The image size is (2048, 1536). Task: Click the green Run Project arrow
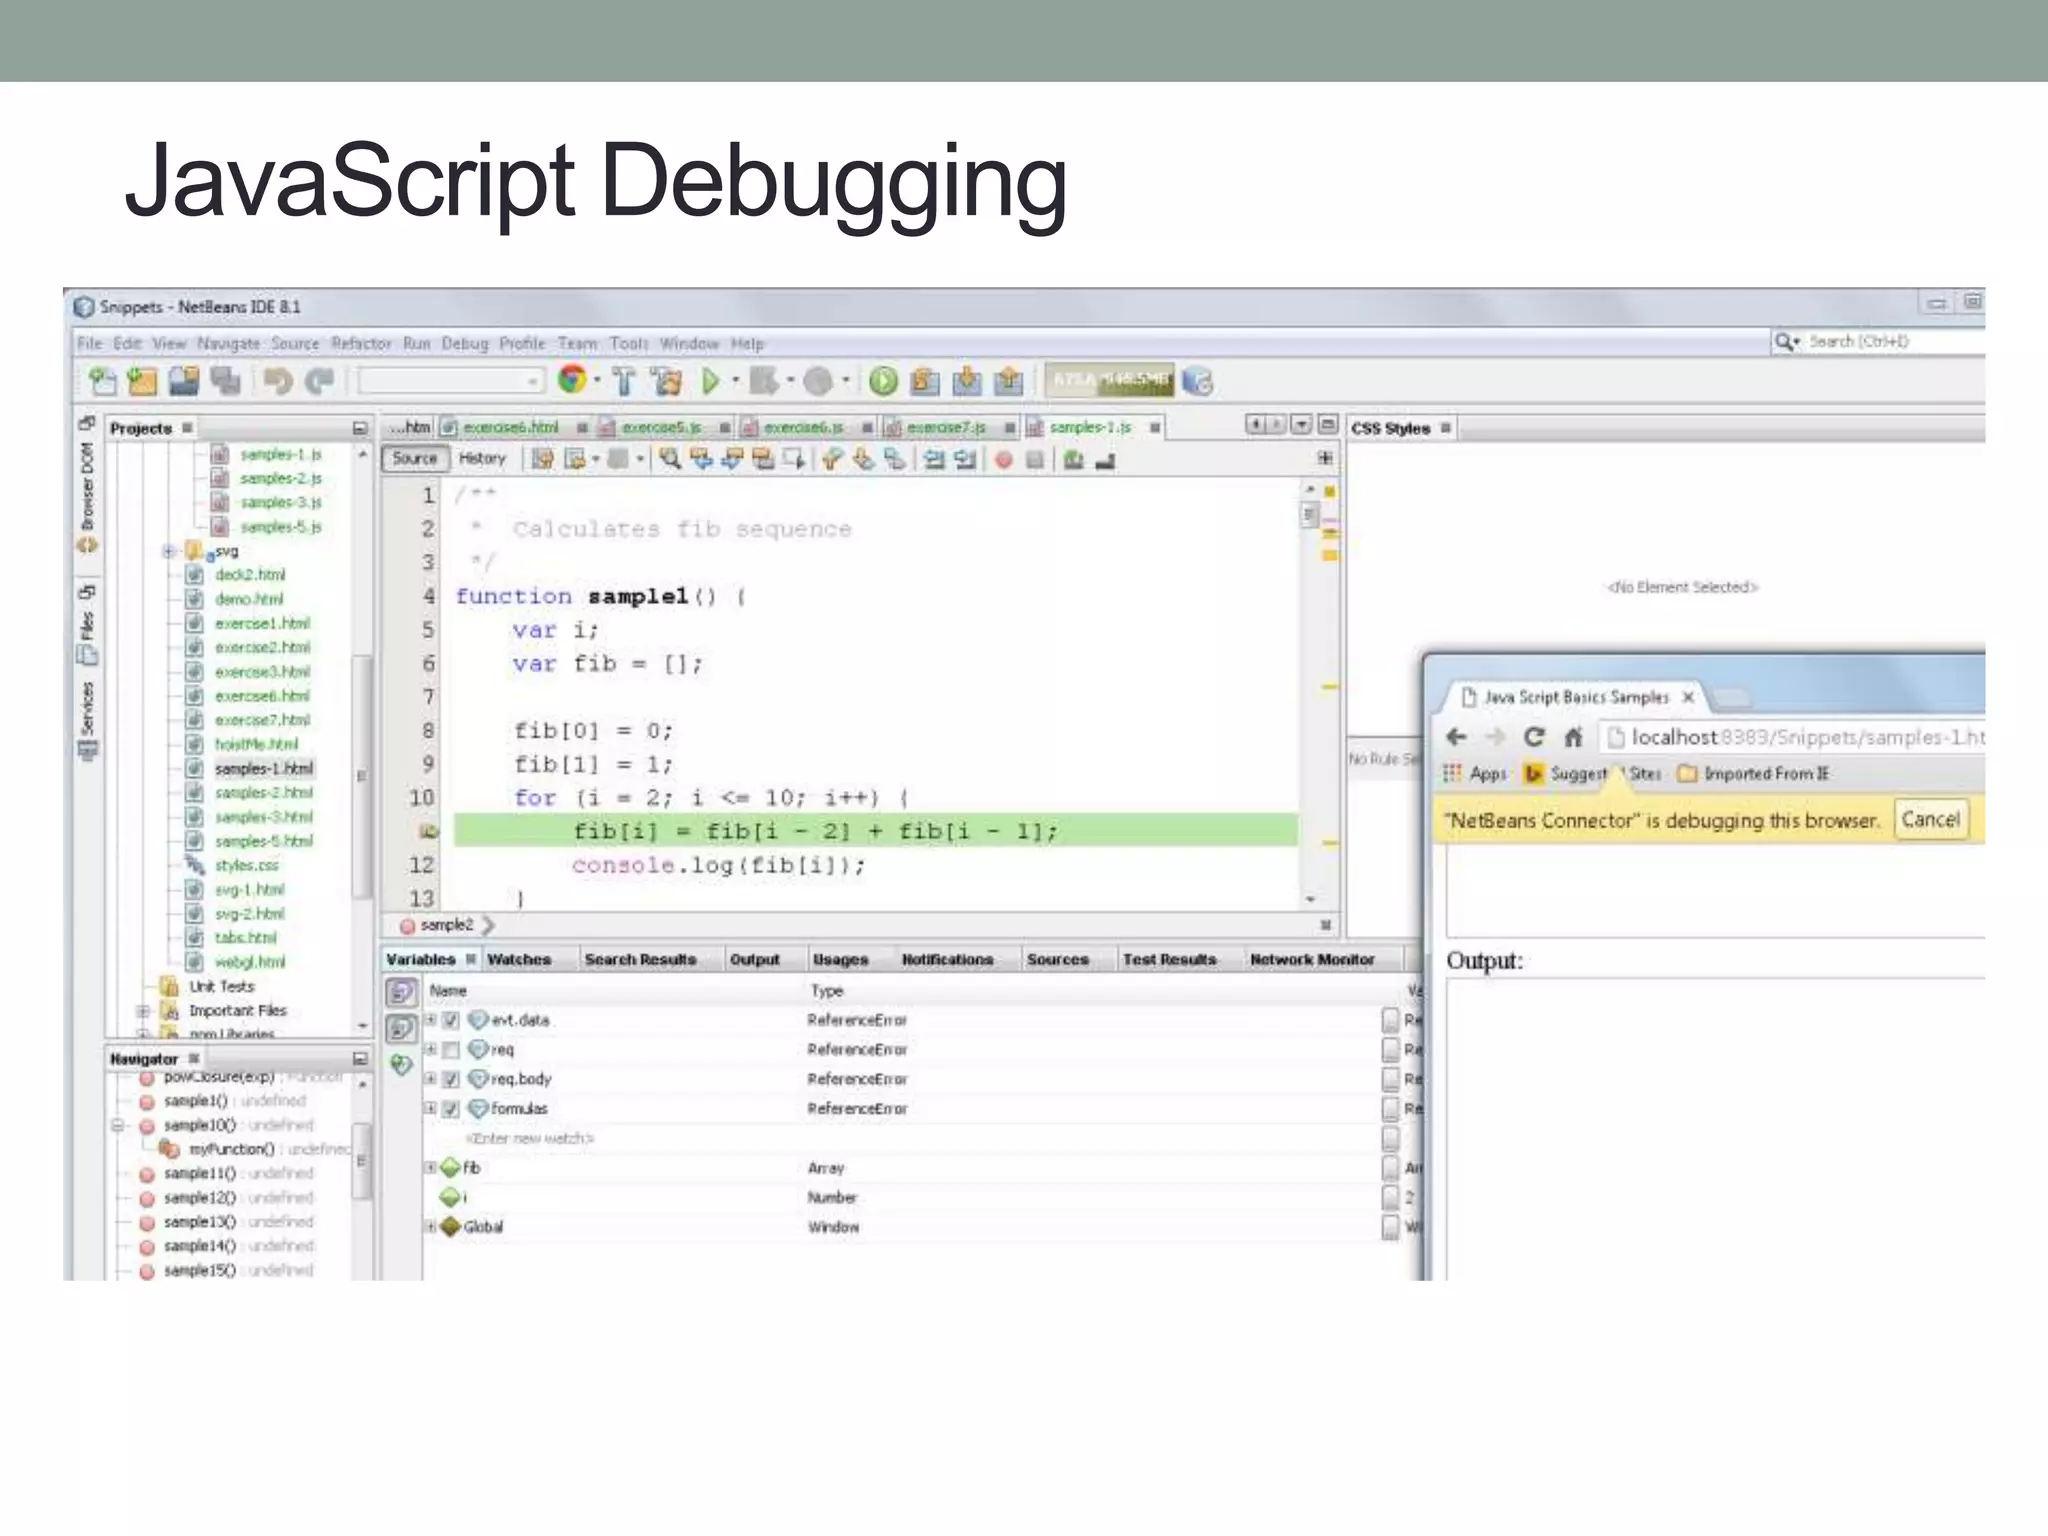[711, 381]
